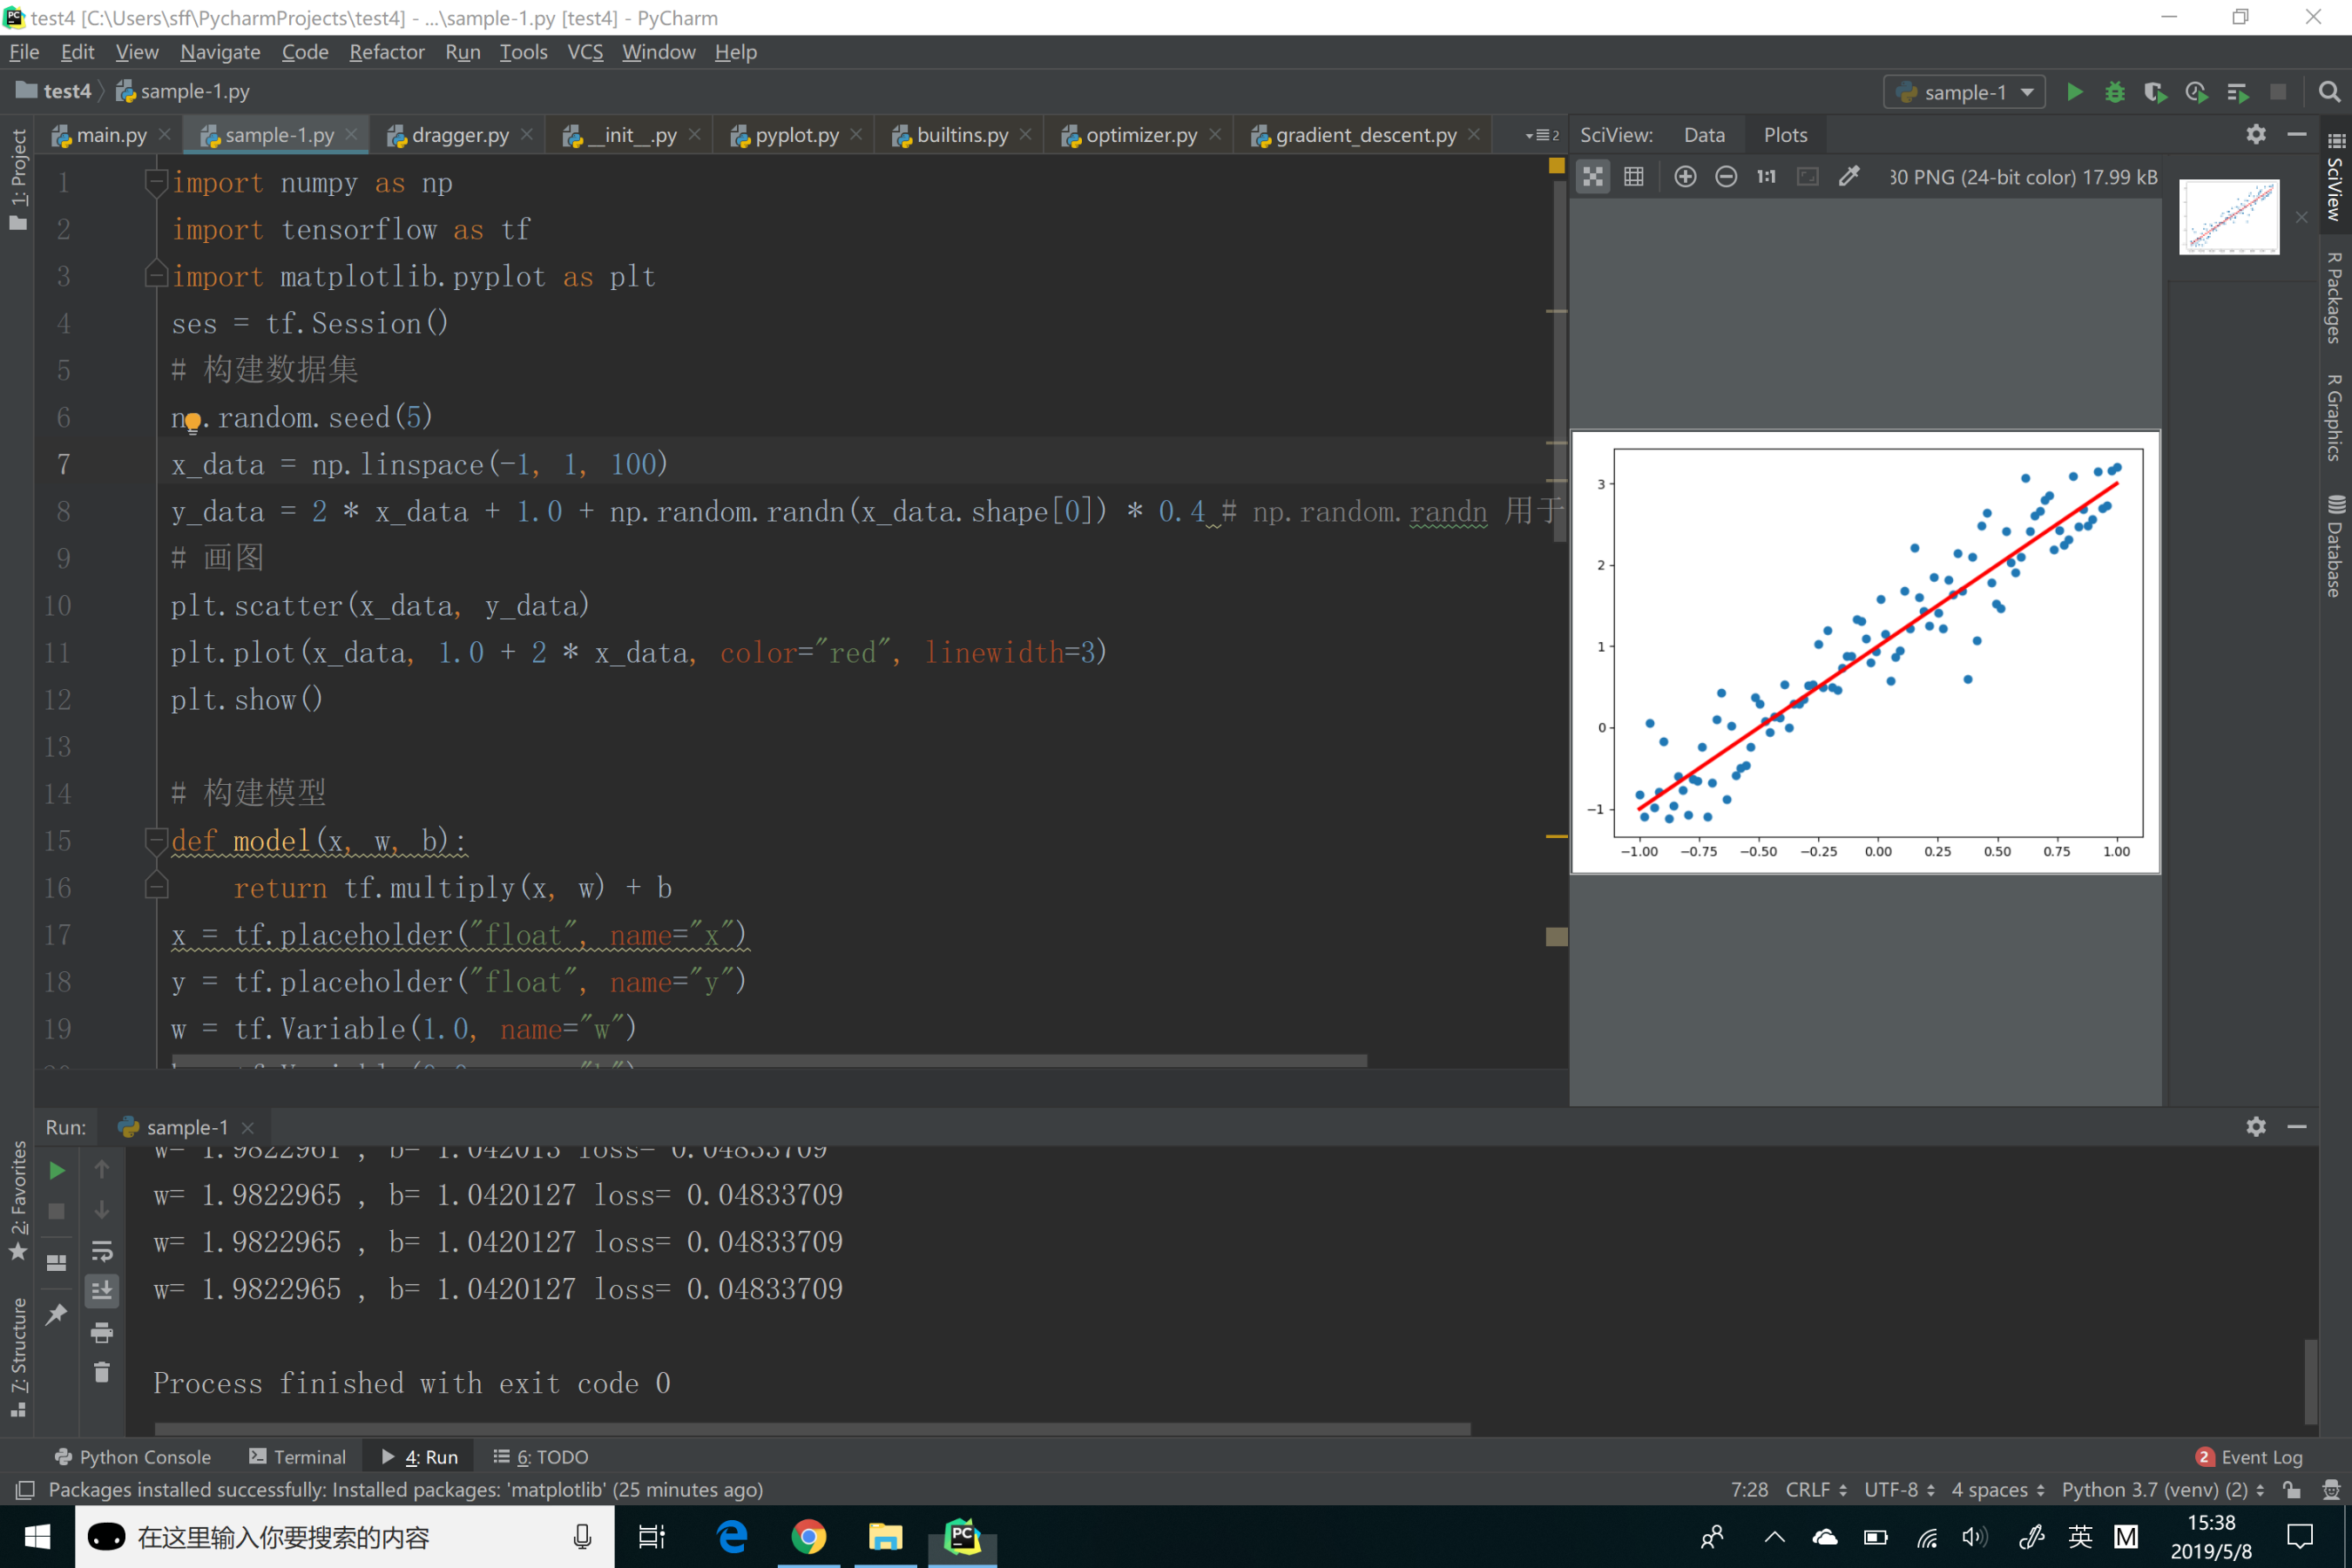The image size is (2352, 1568).
Task: Print the Run console output
Action: pos(102,1332)
